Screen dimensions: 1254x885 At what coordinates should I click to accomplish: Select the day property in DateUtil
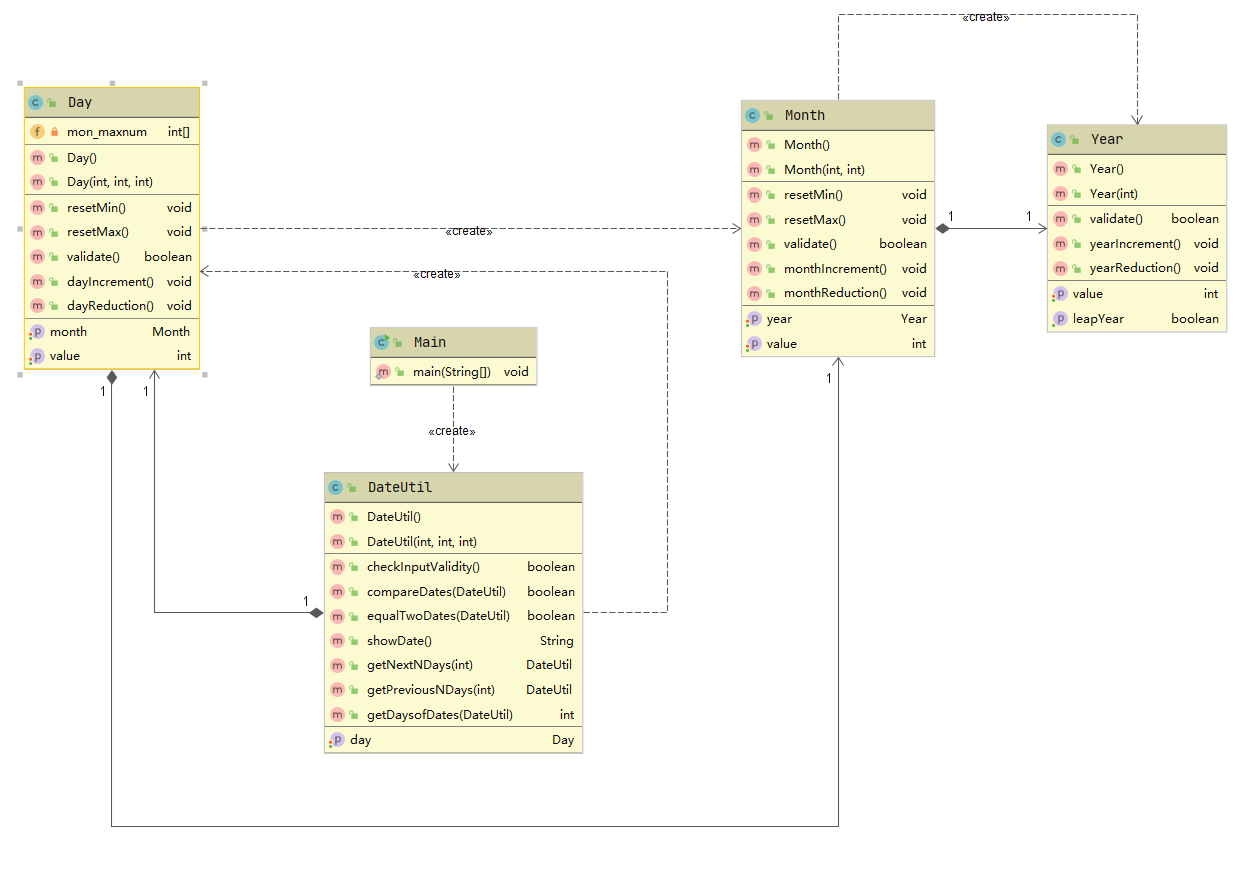click(x=453, y=740)
